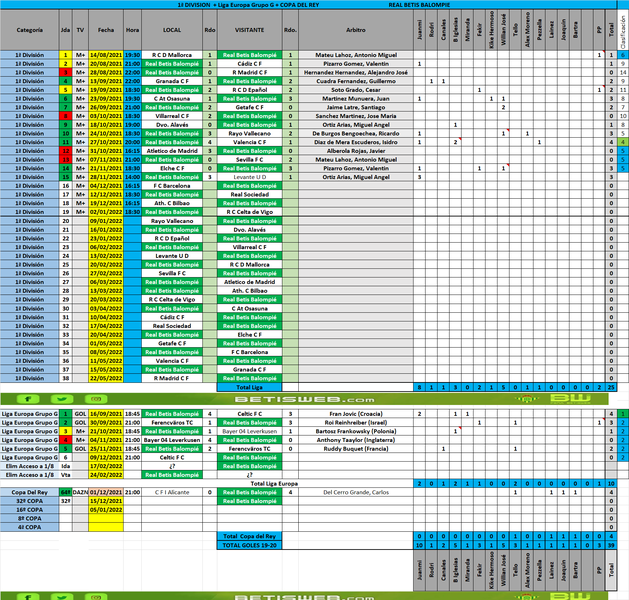Open the Facebook icon in the middle Betisweb banner
The height and width of the screenshot is (600, 629).
tap(28, 399)
